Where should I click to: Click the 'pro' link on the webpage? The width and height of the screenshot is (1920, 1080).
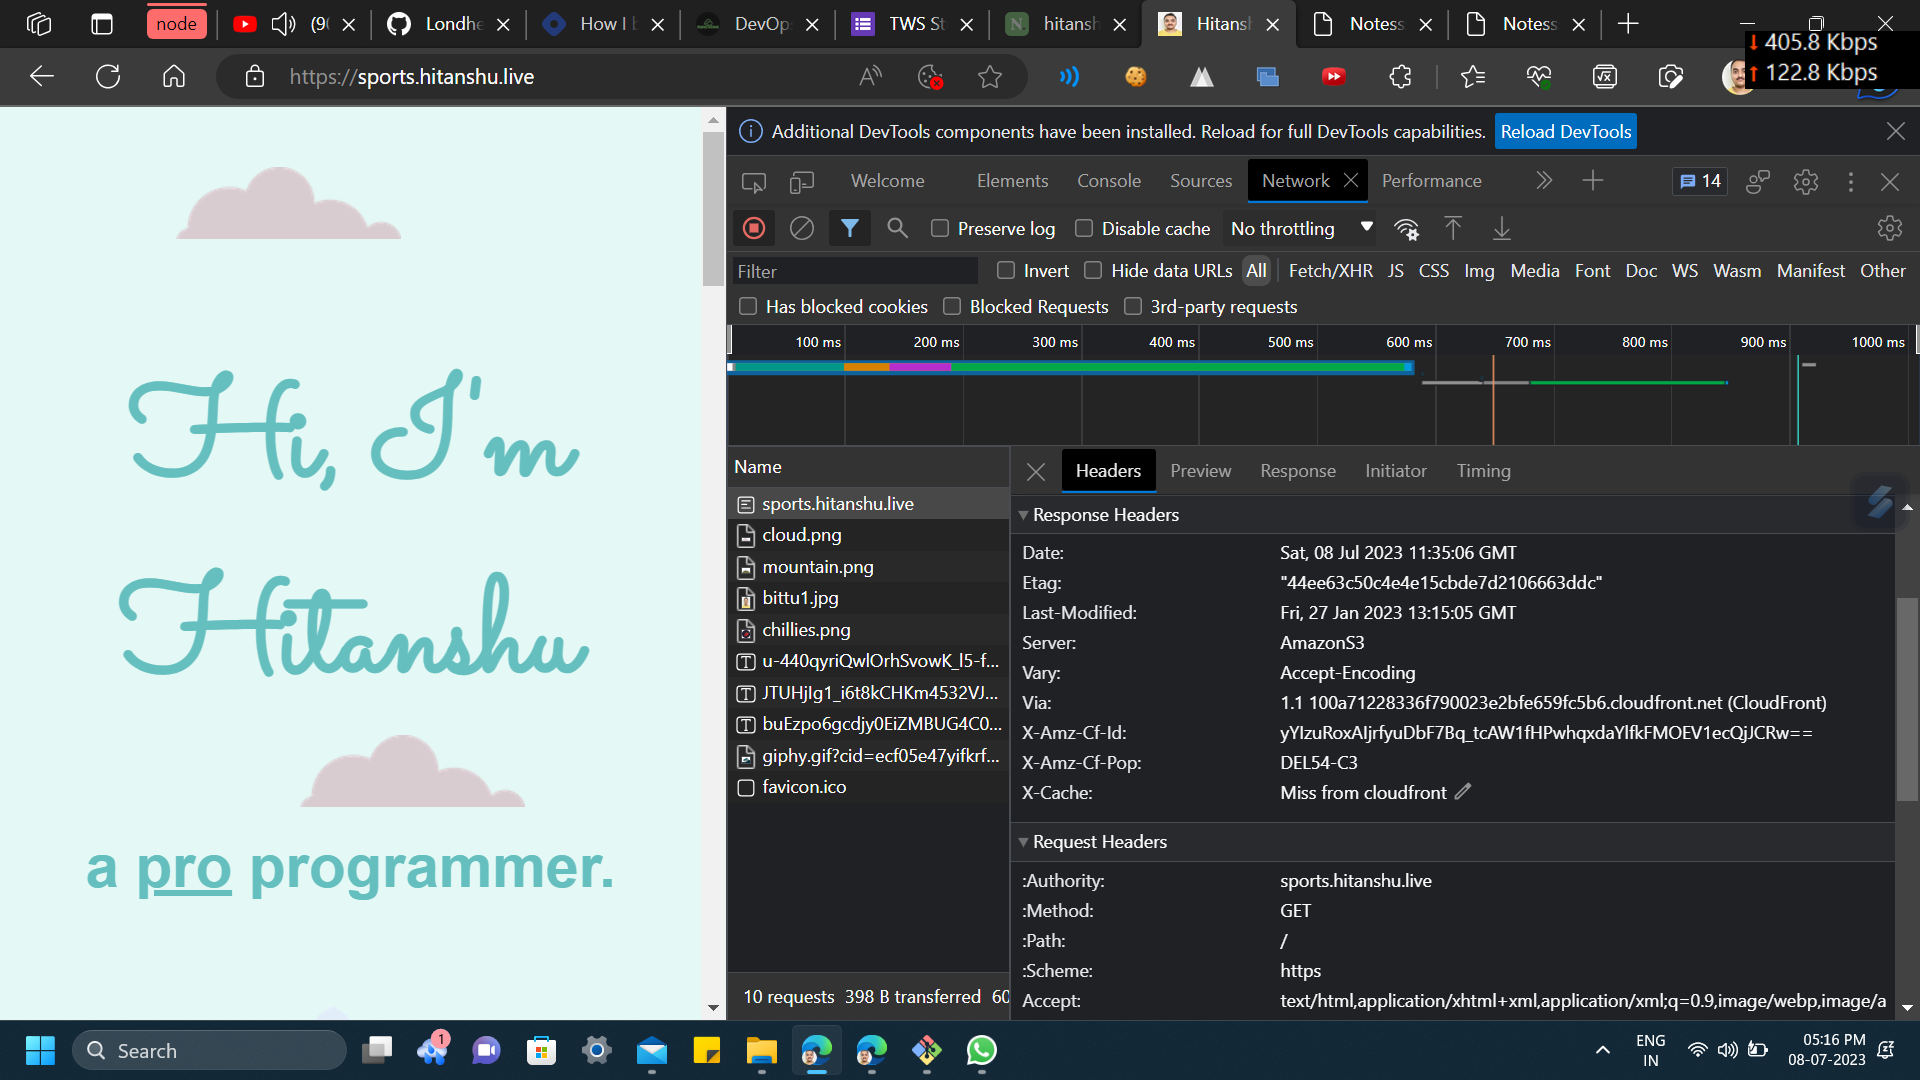click(x=184, y=867)
